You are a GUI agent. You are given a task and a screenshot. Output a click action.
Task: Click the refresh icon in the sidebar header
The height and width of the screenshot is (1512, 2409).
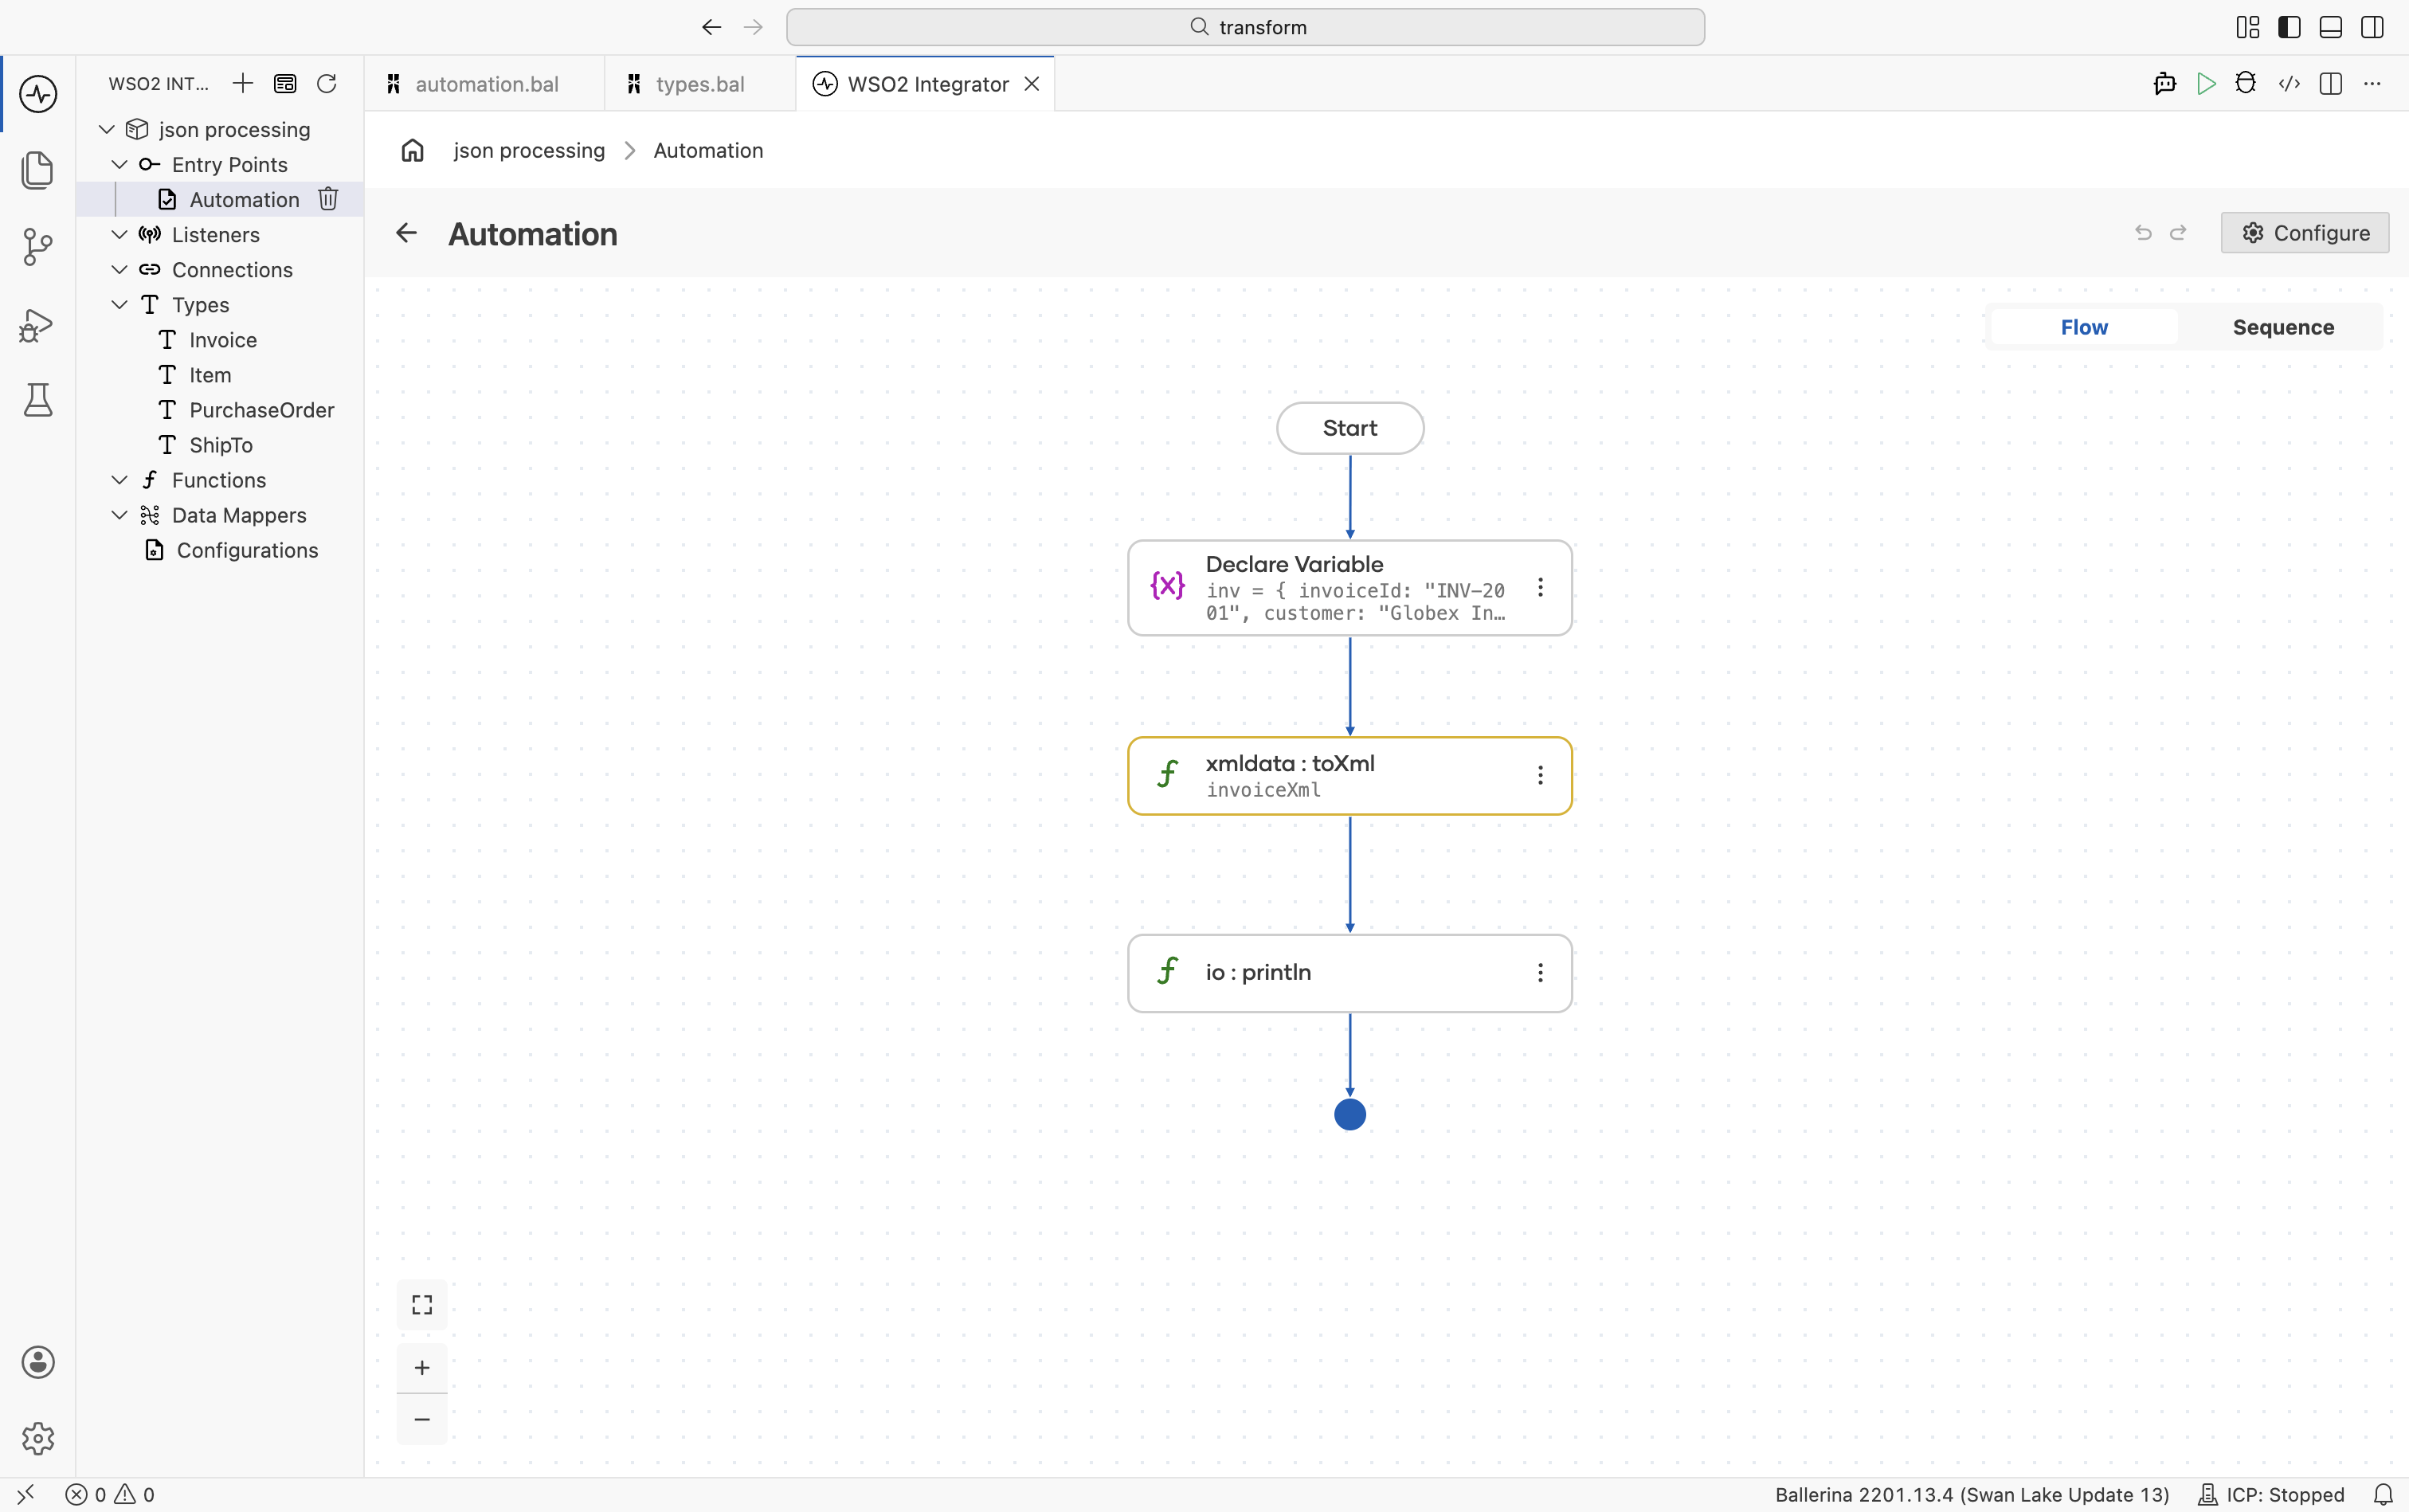326,83
